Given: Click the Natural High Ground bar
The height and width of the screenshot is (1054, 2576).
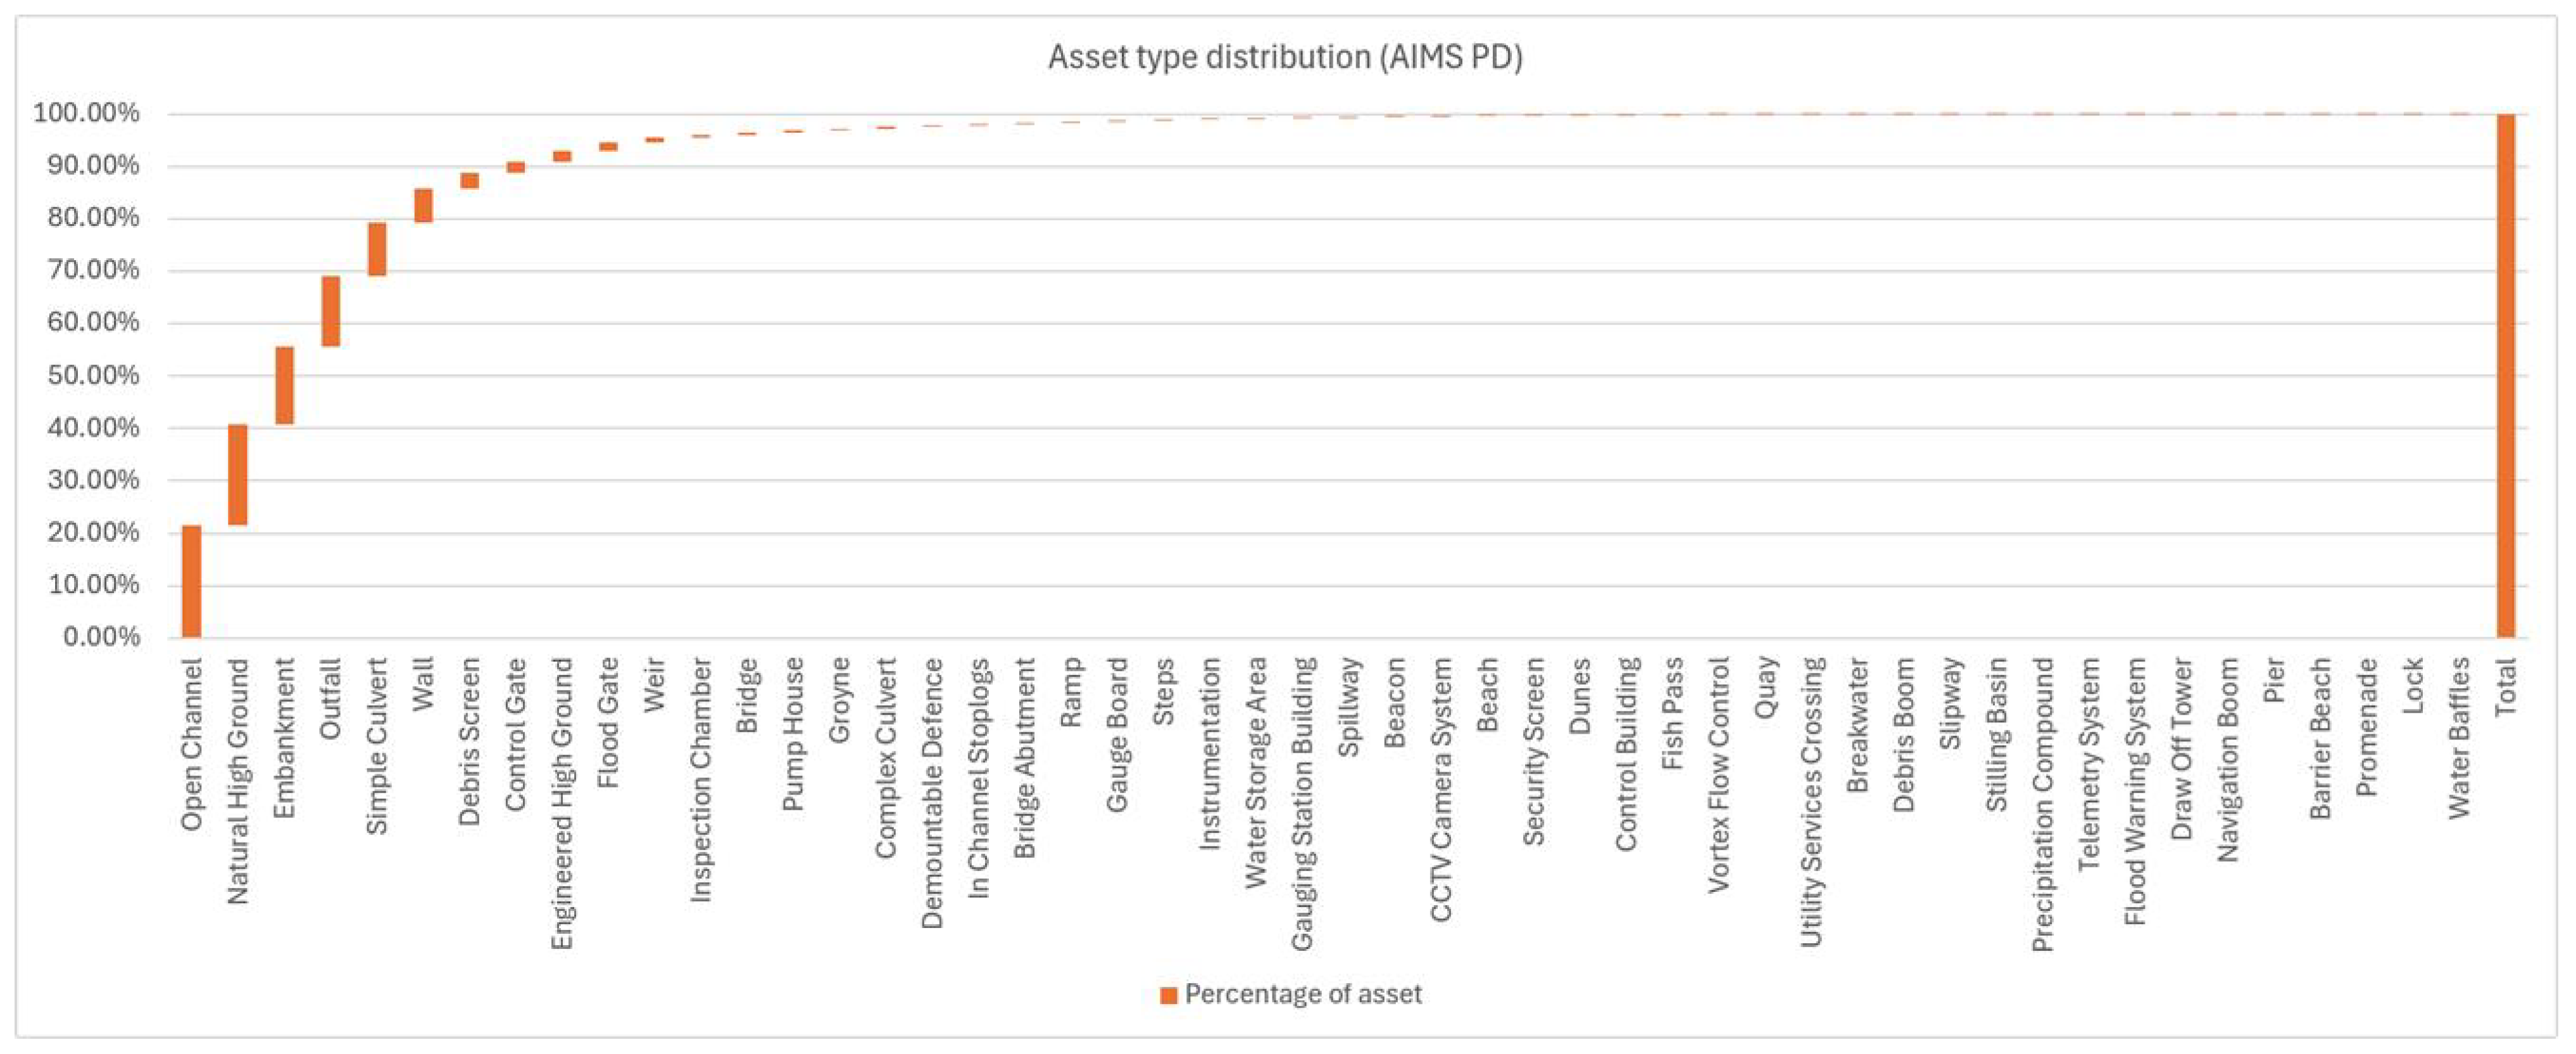Looking at the screenshot, I should 238,475.
